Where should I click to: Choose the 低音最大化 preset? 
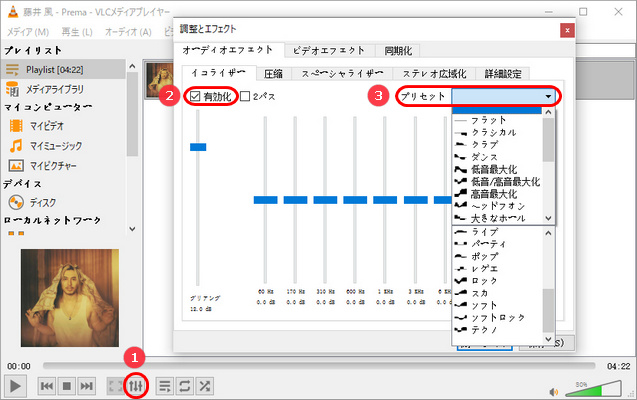coord(497,169)
